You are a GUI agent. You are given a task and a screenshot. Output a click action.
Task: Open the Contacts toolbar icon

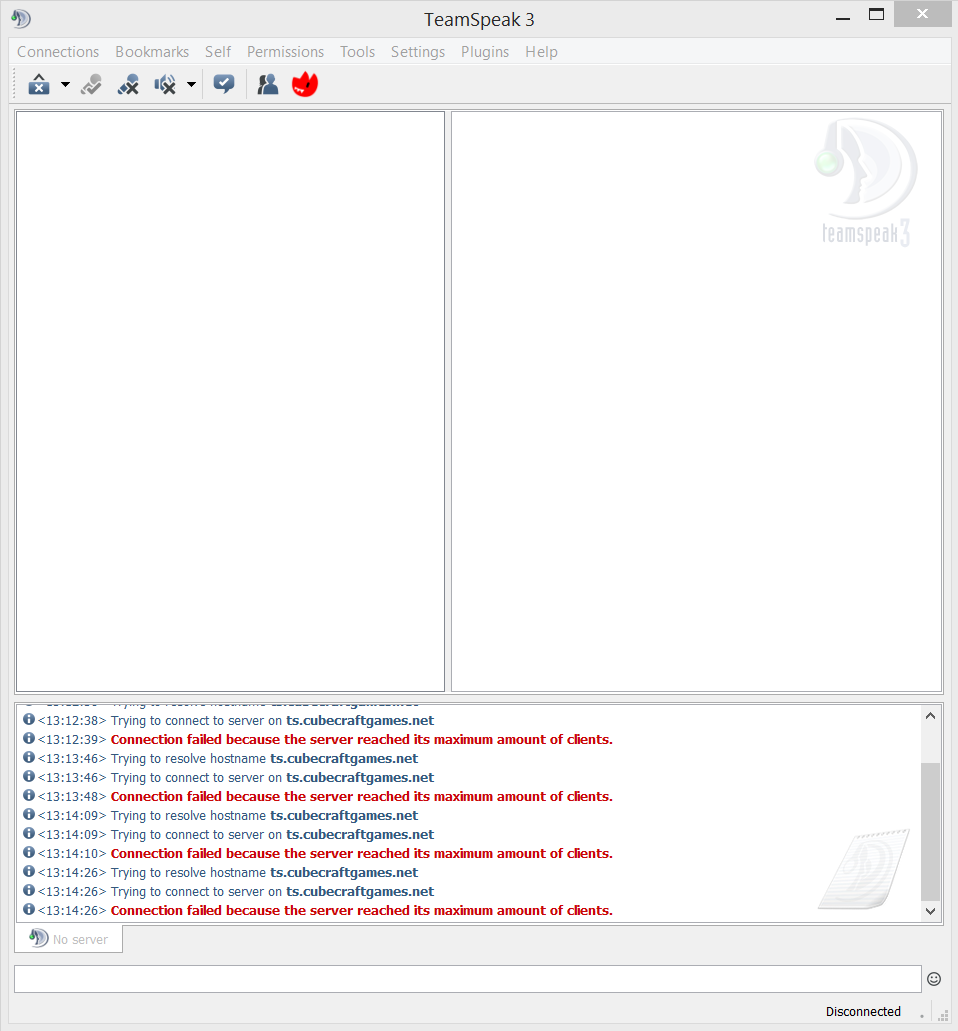268,84
